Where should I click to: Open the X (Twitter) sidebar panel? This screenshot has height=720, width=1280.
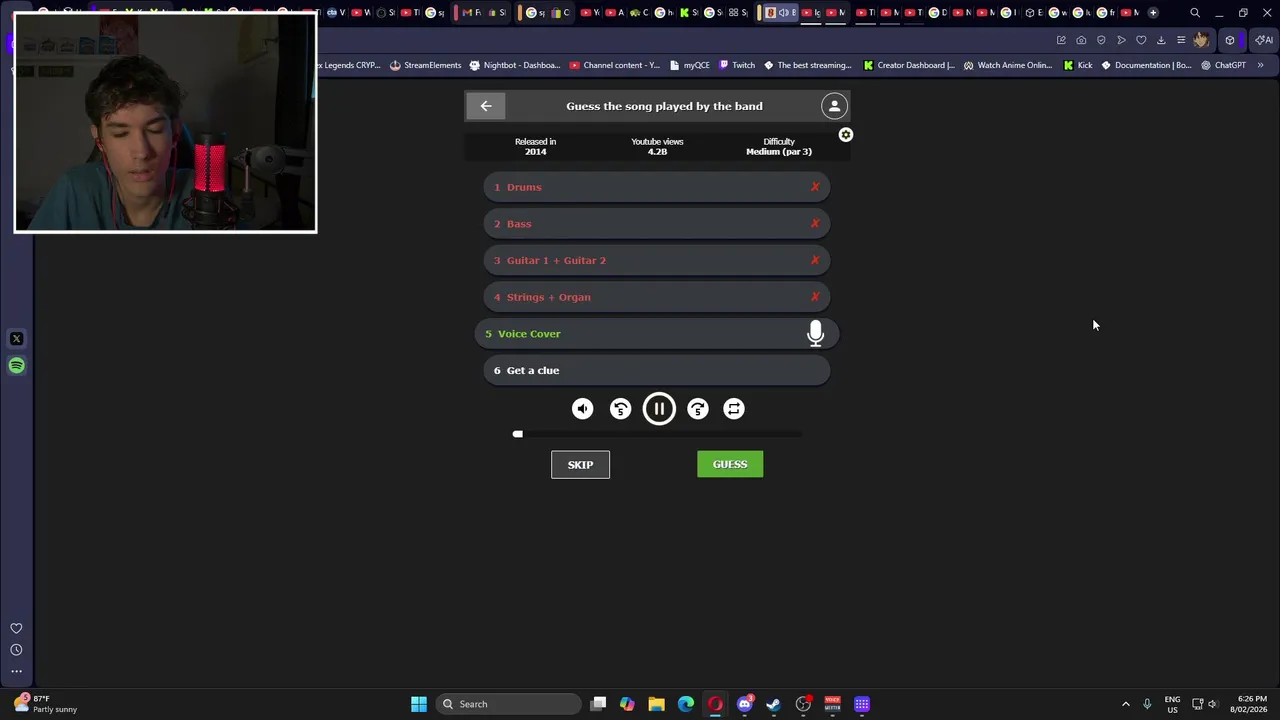16,339
